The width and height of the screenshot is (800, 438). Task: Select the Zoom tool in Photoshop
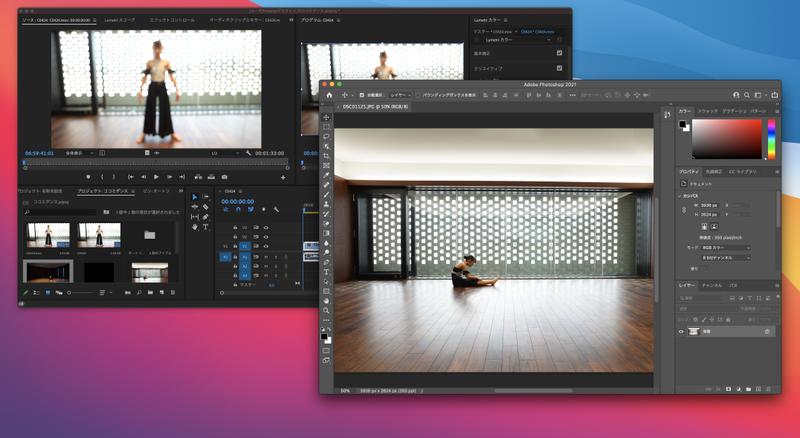point(326,310)
